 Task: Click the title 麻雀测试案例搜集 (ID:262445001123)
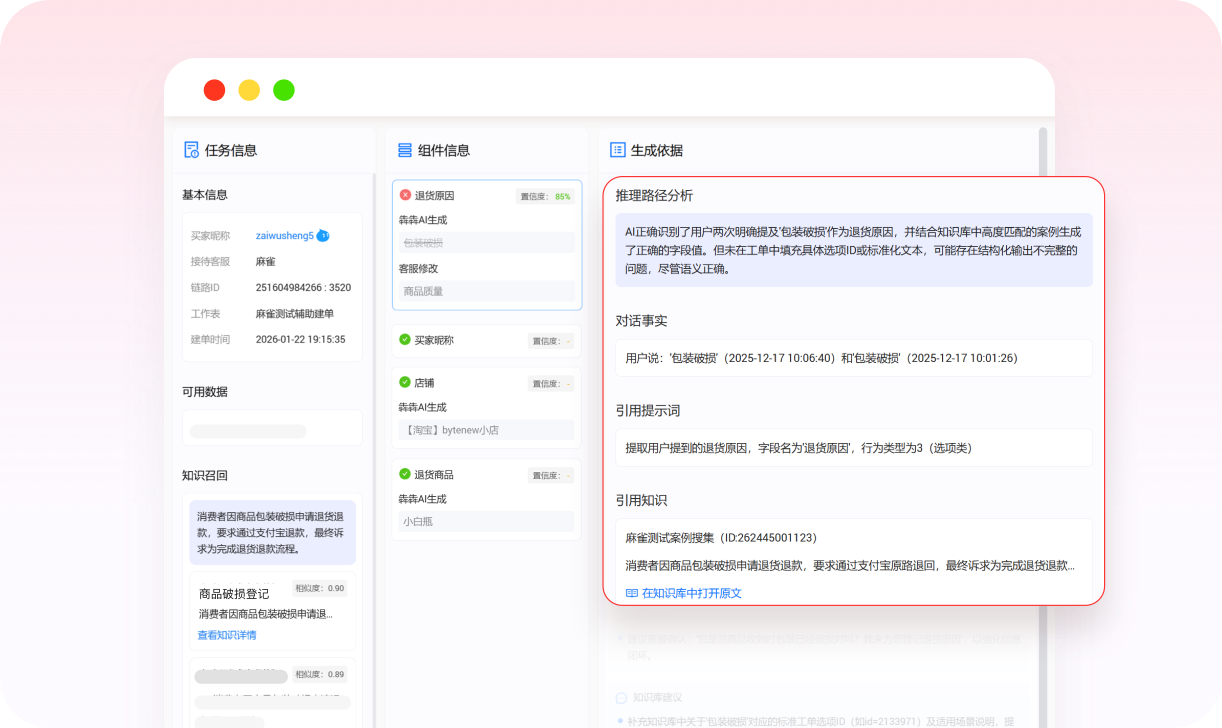click(x=721, y=537)
